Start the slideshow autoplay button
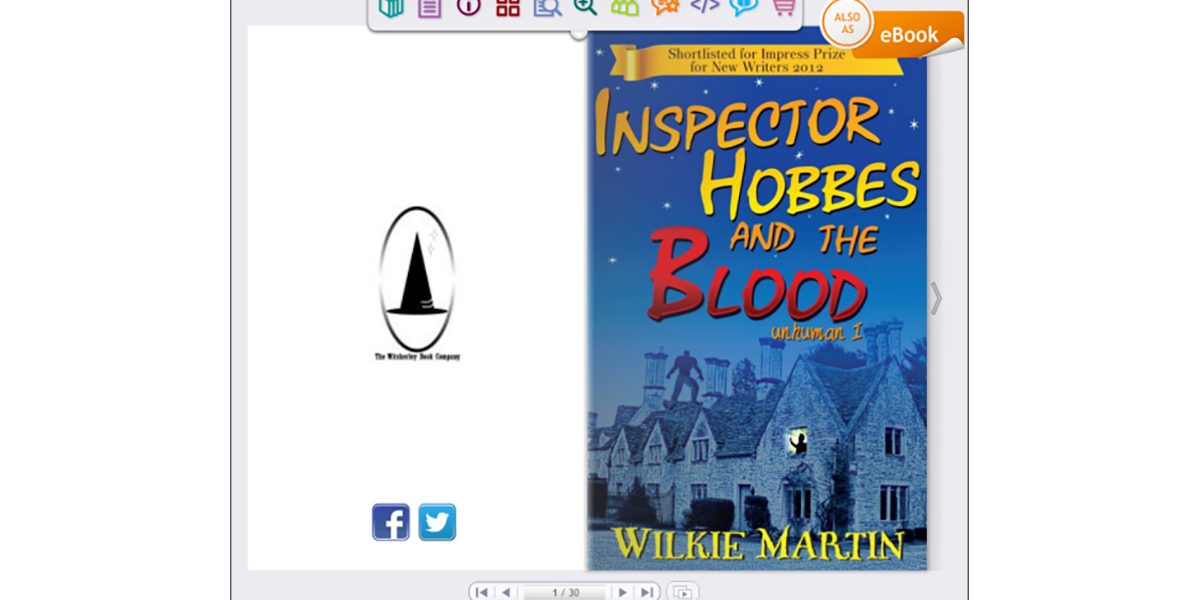The width and height of the screenshot is (1200, 600). click(x=683, y=592)
